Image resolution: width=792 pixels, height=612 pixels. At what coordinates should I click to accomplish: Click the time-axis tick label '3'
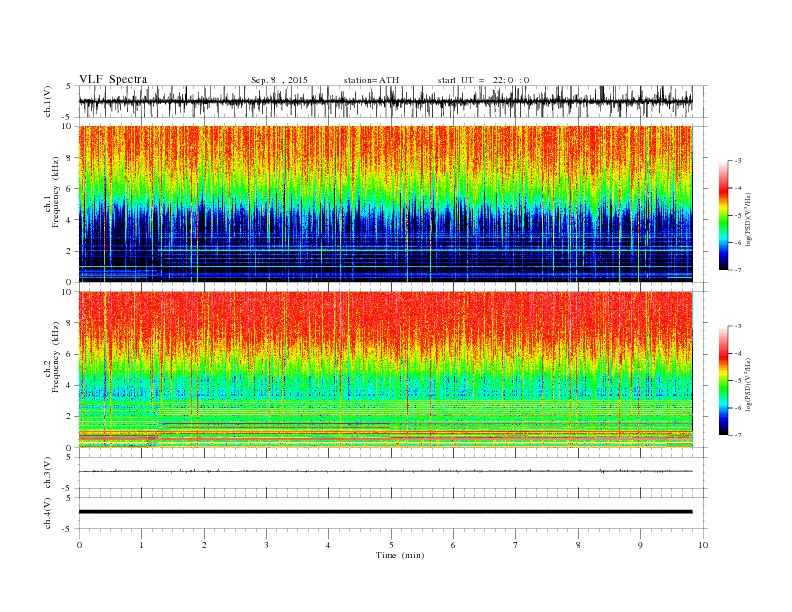(x=266, y=545)
